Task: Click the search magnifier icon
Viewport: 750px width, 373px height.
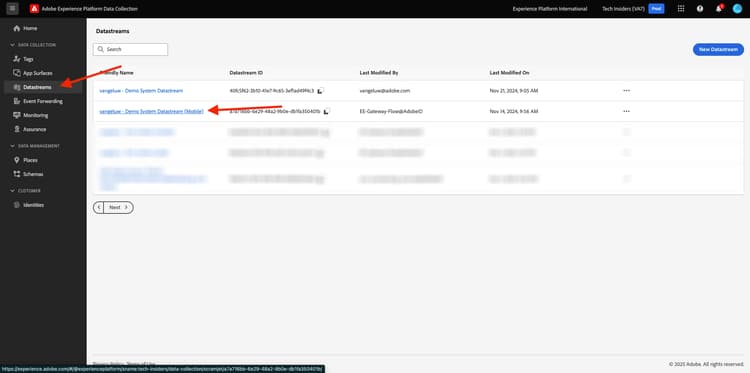Action: [101, 49]
